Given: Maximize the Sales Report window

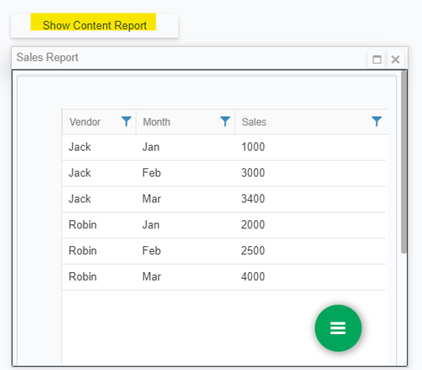Looking at the screenshot, I should (377, 60).
